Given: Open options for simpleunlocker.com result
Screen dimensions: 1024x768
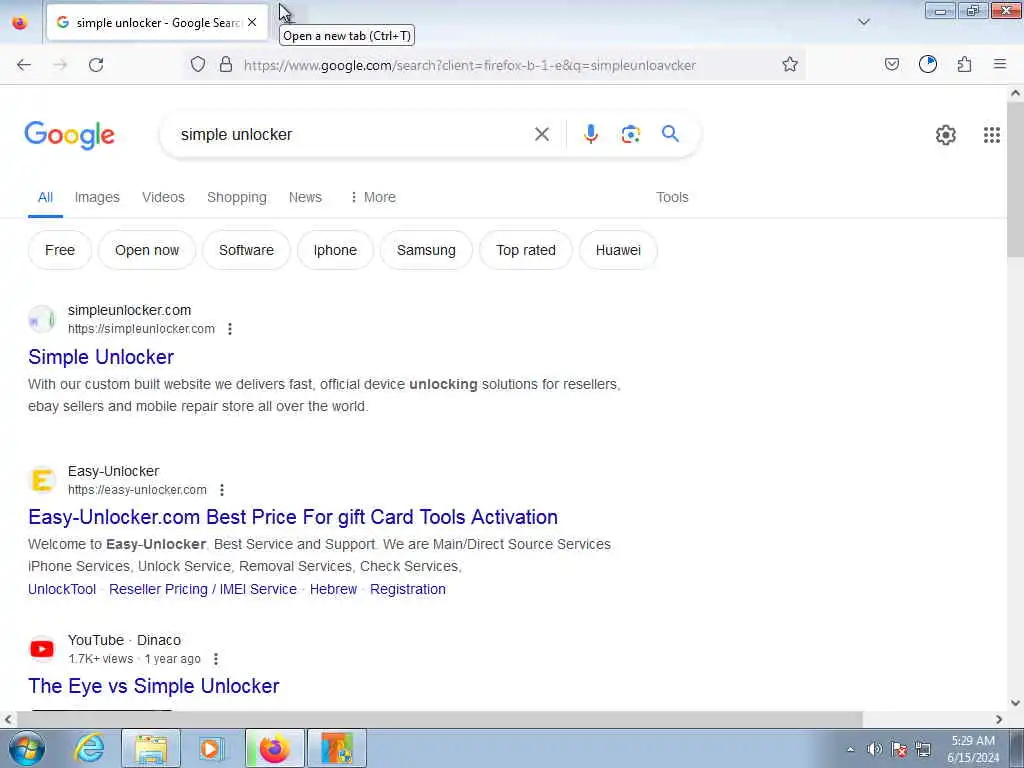Looking at the screenshot, I should point(230,329).
